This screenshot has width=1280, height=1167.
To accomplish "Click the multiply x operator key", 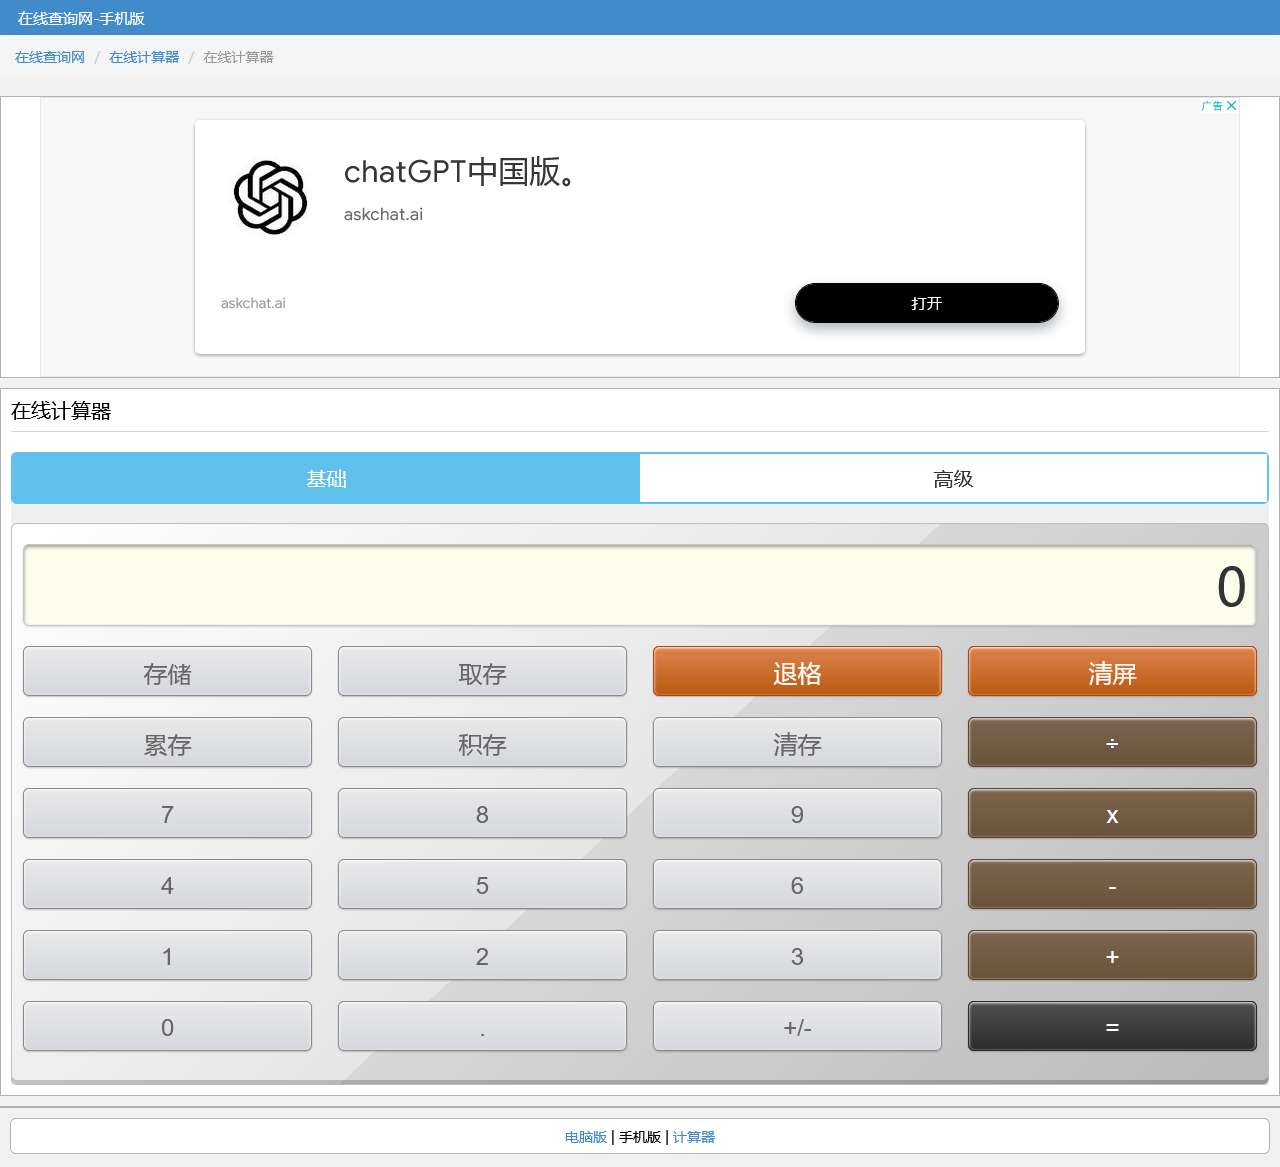I will click(1112, 813).
